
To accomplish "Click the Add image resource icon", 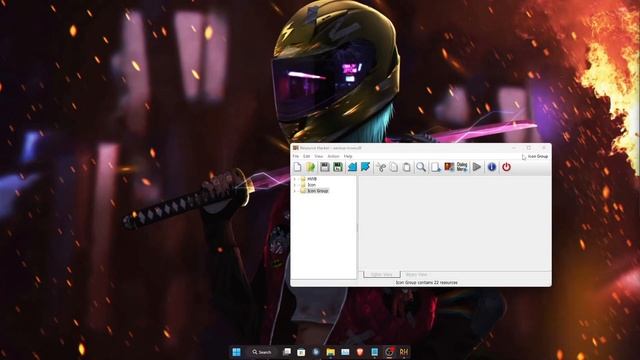I will pyautogui.click(x=449, y=167).
